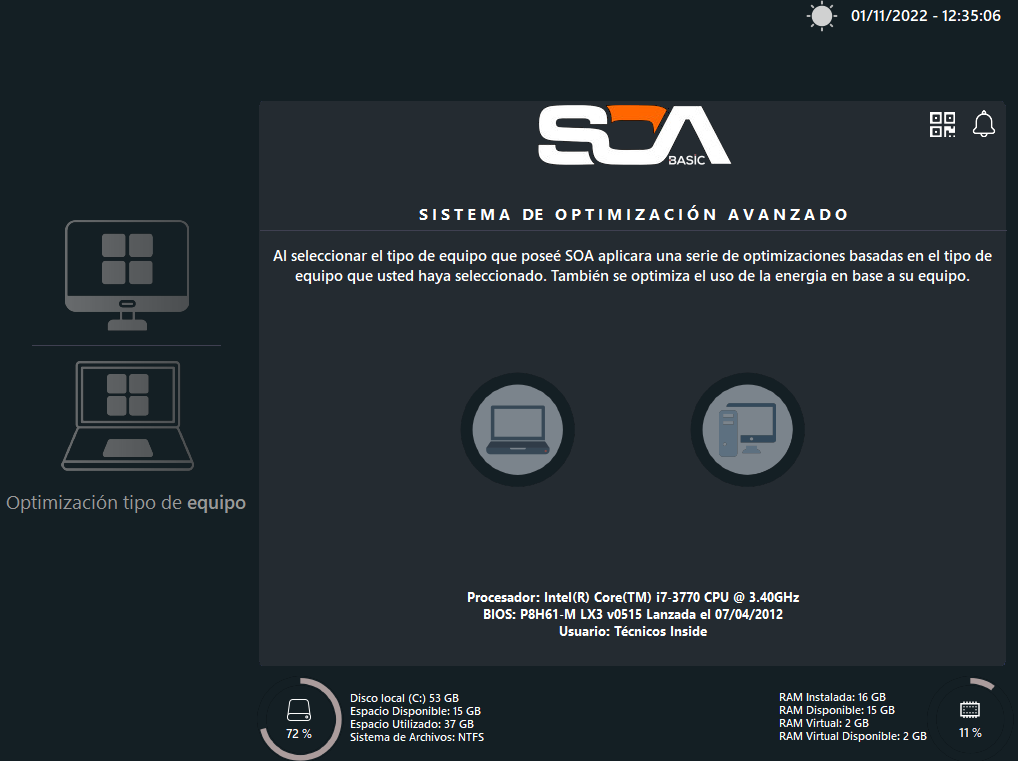Click 'Disco local (C:) 53 GB' text
1018x761 pixels.
coord(404,698)
